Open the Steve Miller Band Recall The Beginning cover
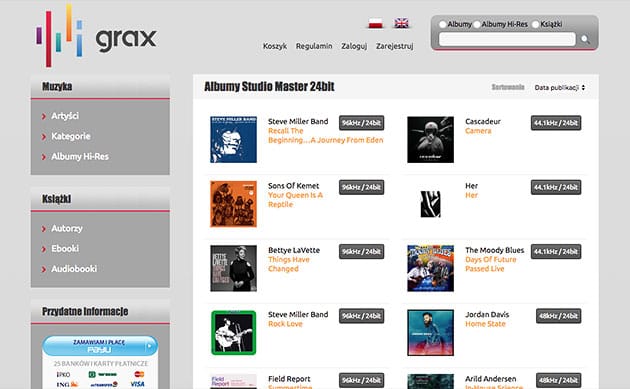The image size is (630, 389). [x=233, y=139]
